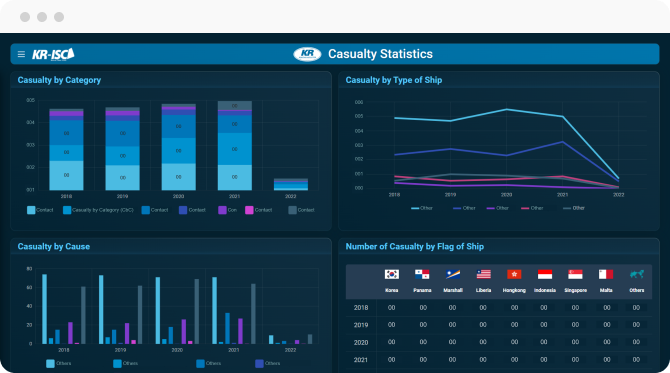Select the Indonesia flag icon
The image size is (670, 373).
pos(545,274)
